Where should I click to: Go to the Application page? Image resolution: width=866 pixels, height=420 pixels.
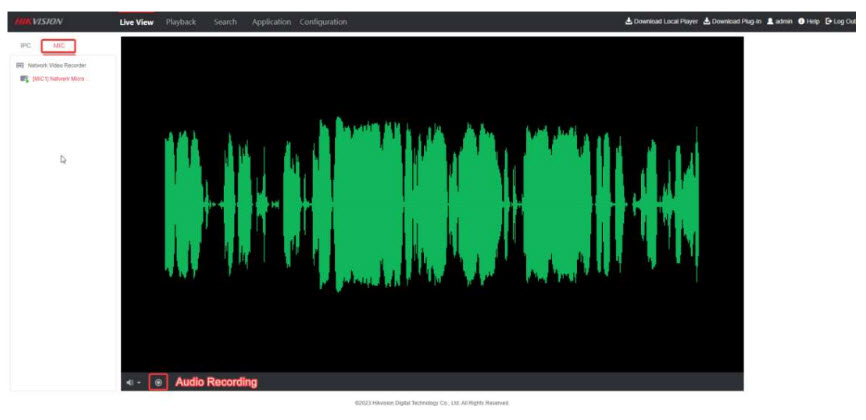271,22
